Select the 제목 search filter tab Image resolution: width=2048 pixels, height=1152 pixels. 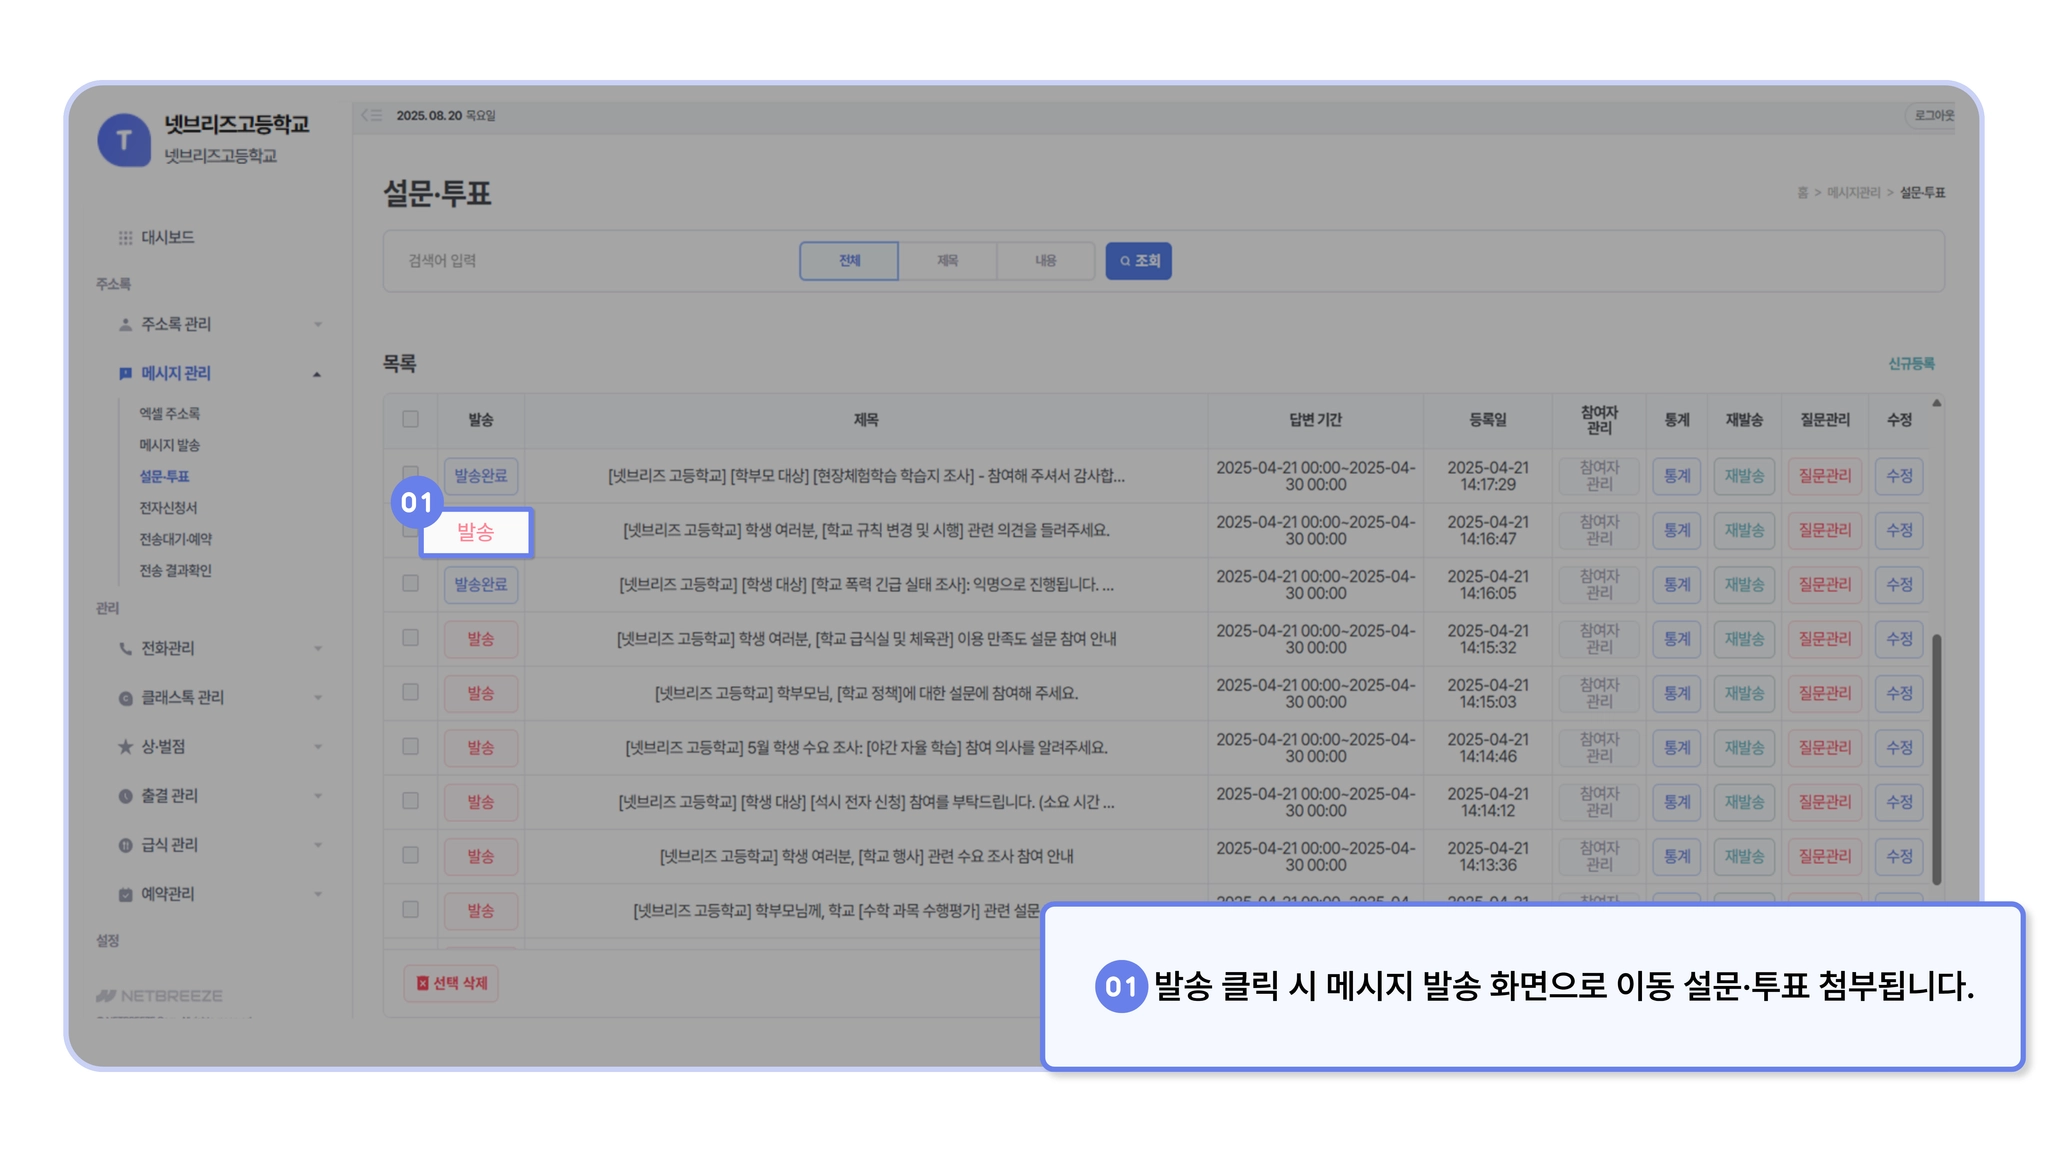click(947, 261)
